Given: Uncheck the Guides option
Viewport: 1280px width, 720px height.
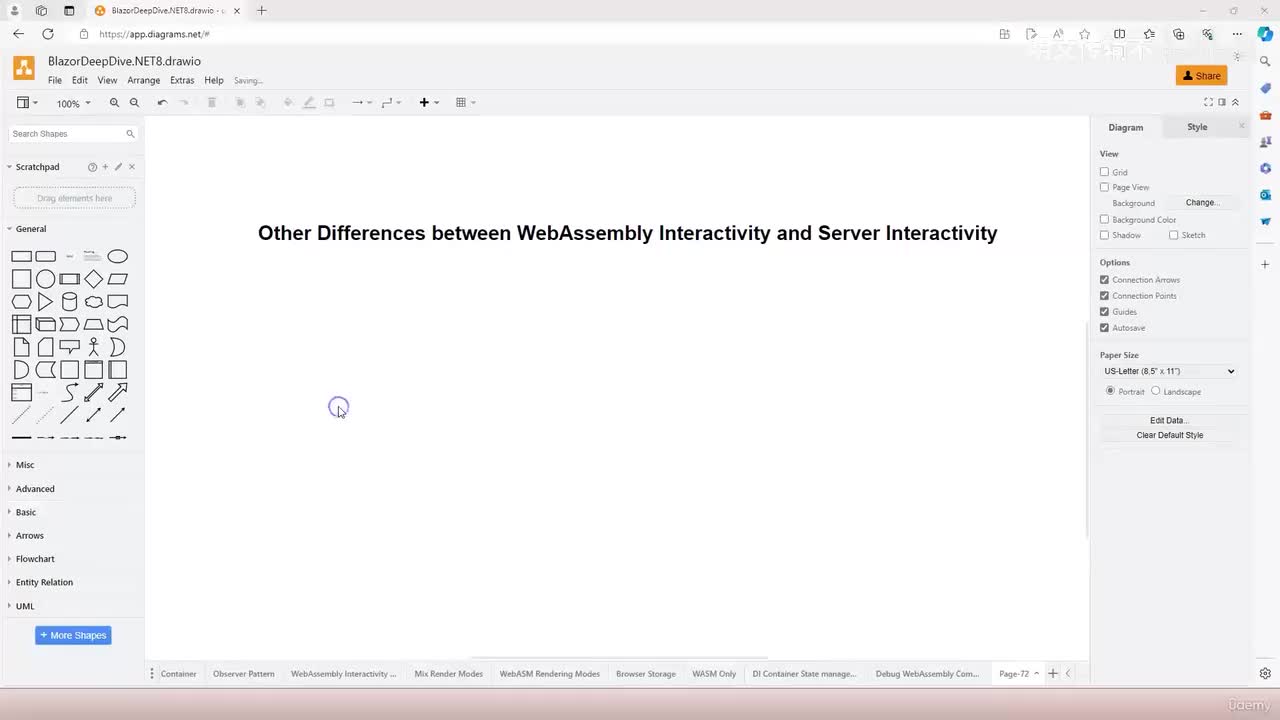Looking at the screenshot, I should (1104, 312).
